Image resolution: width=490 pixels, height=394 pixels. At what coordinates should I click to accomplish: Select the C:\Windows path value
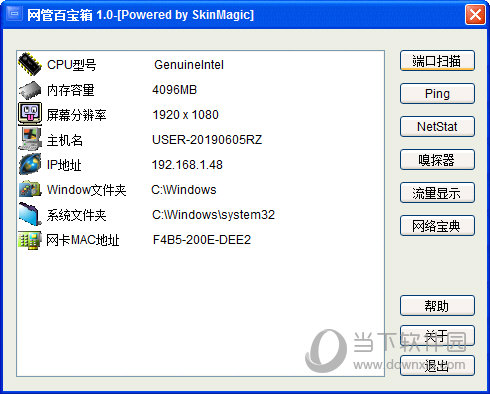click(184, 190)
